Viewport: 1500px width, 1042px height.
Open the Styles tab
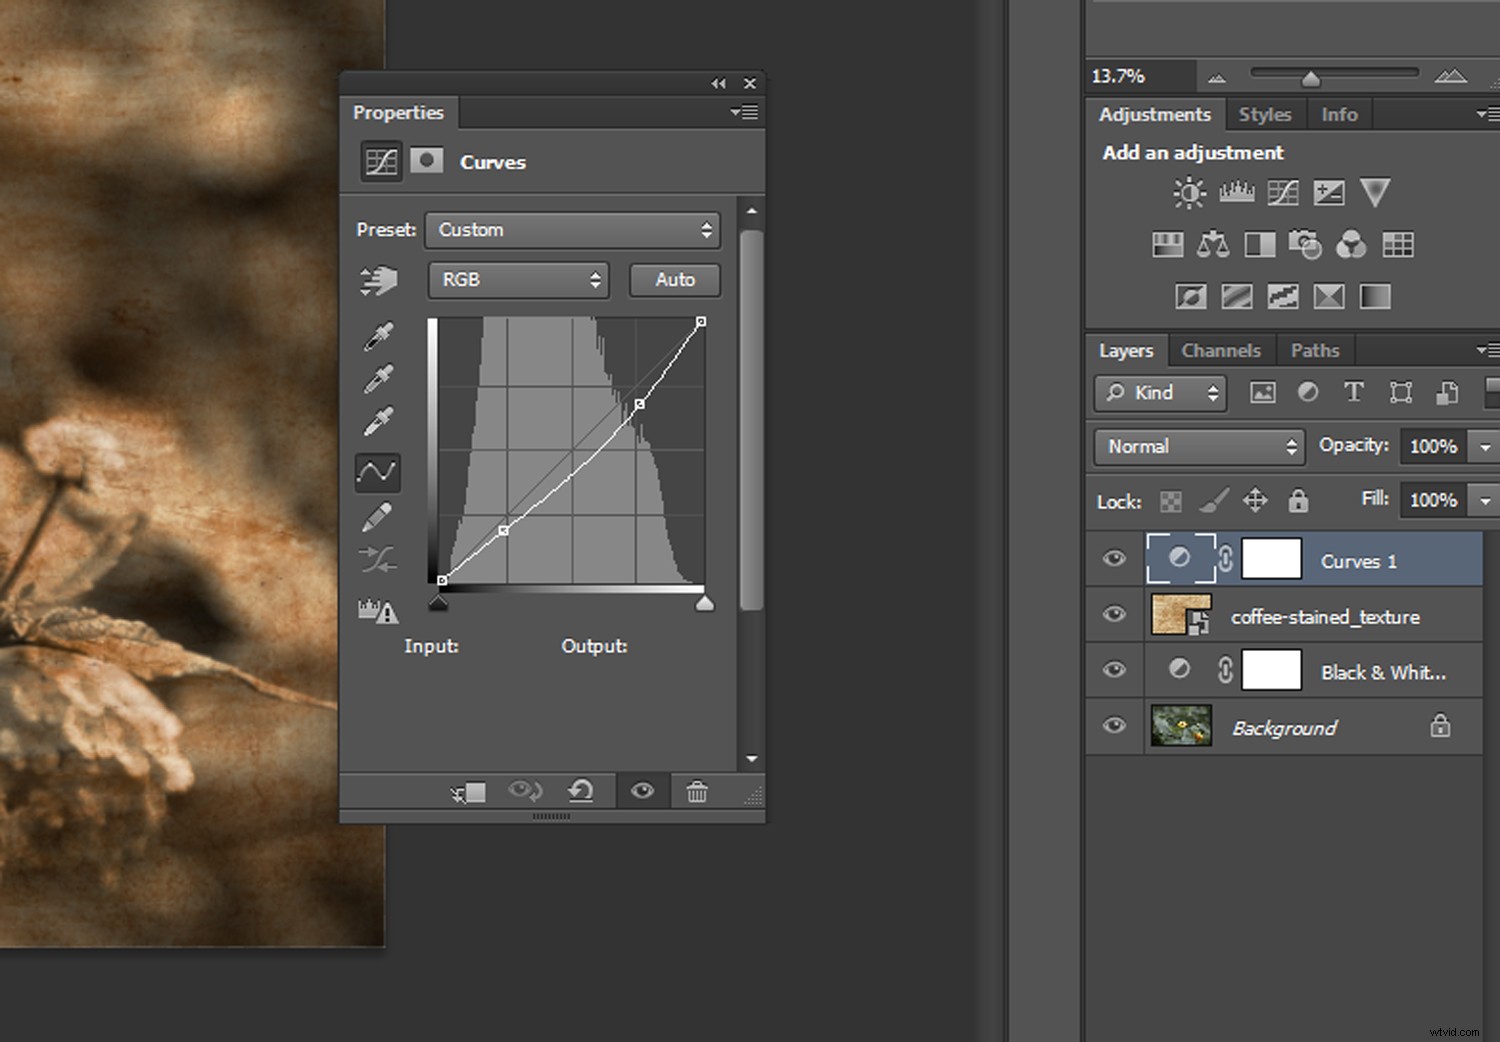pyautogui.click(x=1265, y=114)
